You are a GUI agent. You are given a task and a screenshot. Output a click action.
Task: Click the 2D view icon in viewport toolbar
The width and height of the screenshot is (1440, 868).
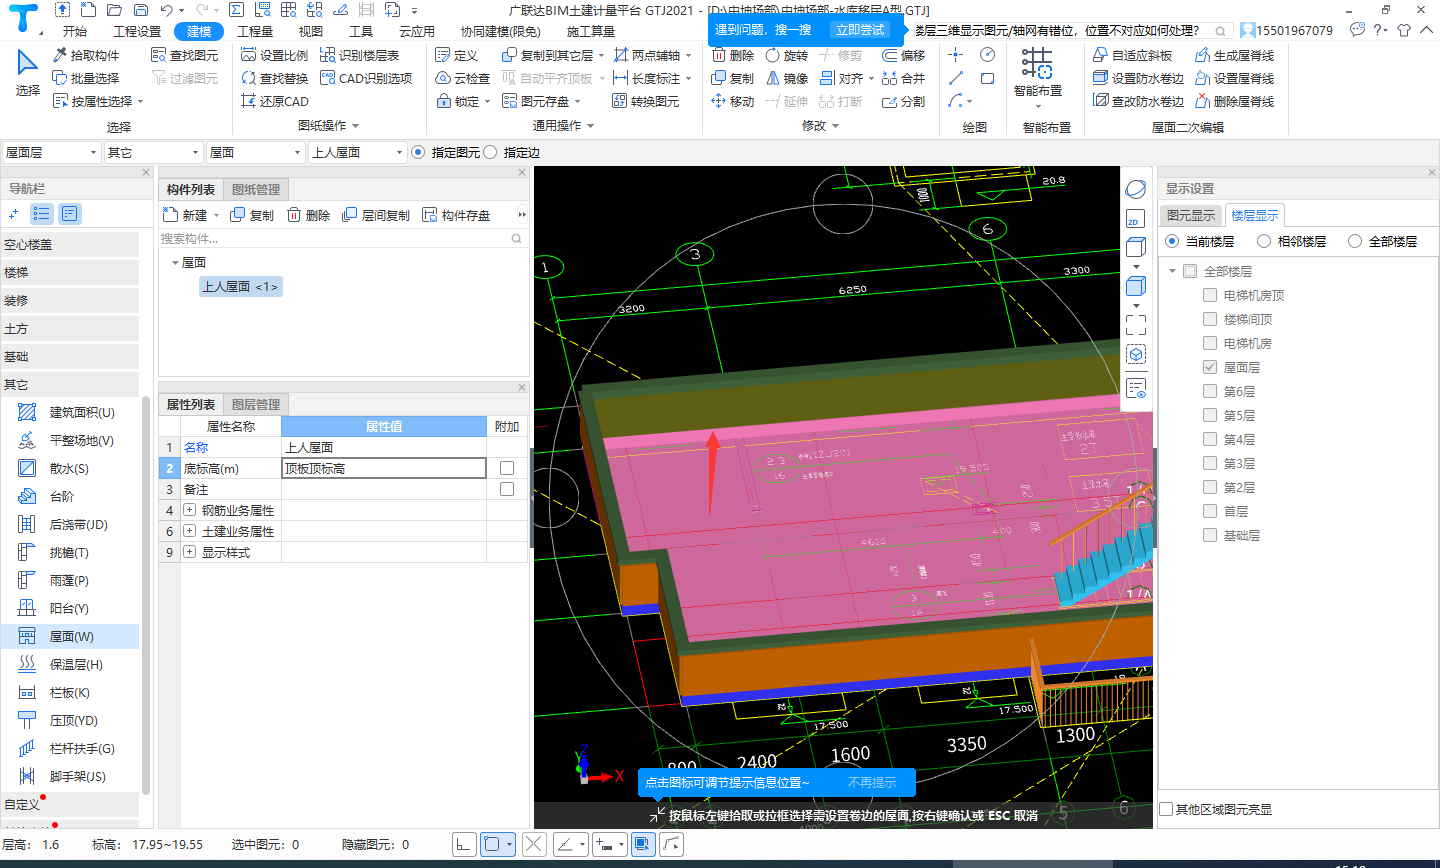(1135, 219)
